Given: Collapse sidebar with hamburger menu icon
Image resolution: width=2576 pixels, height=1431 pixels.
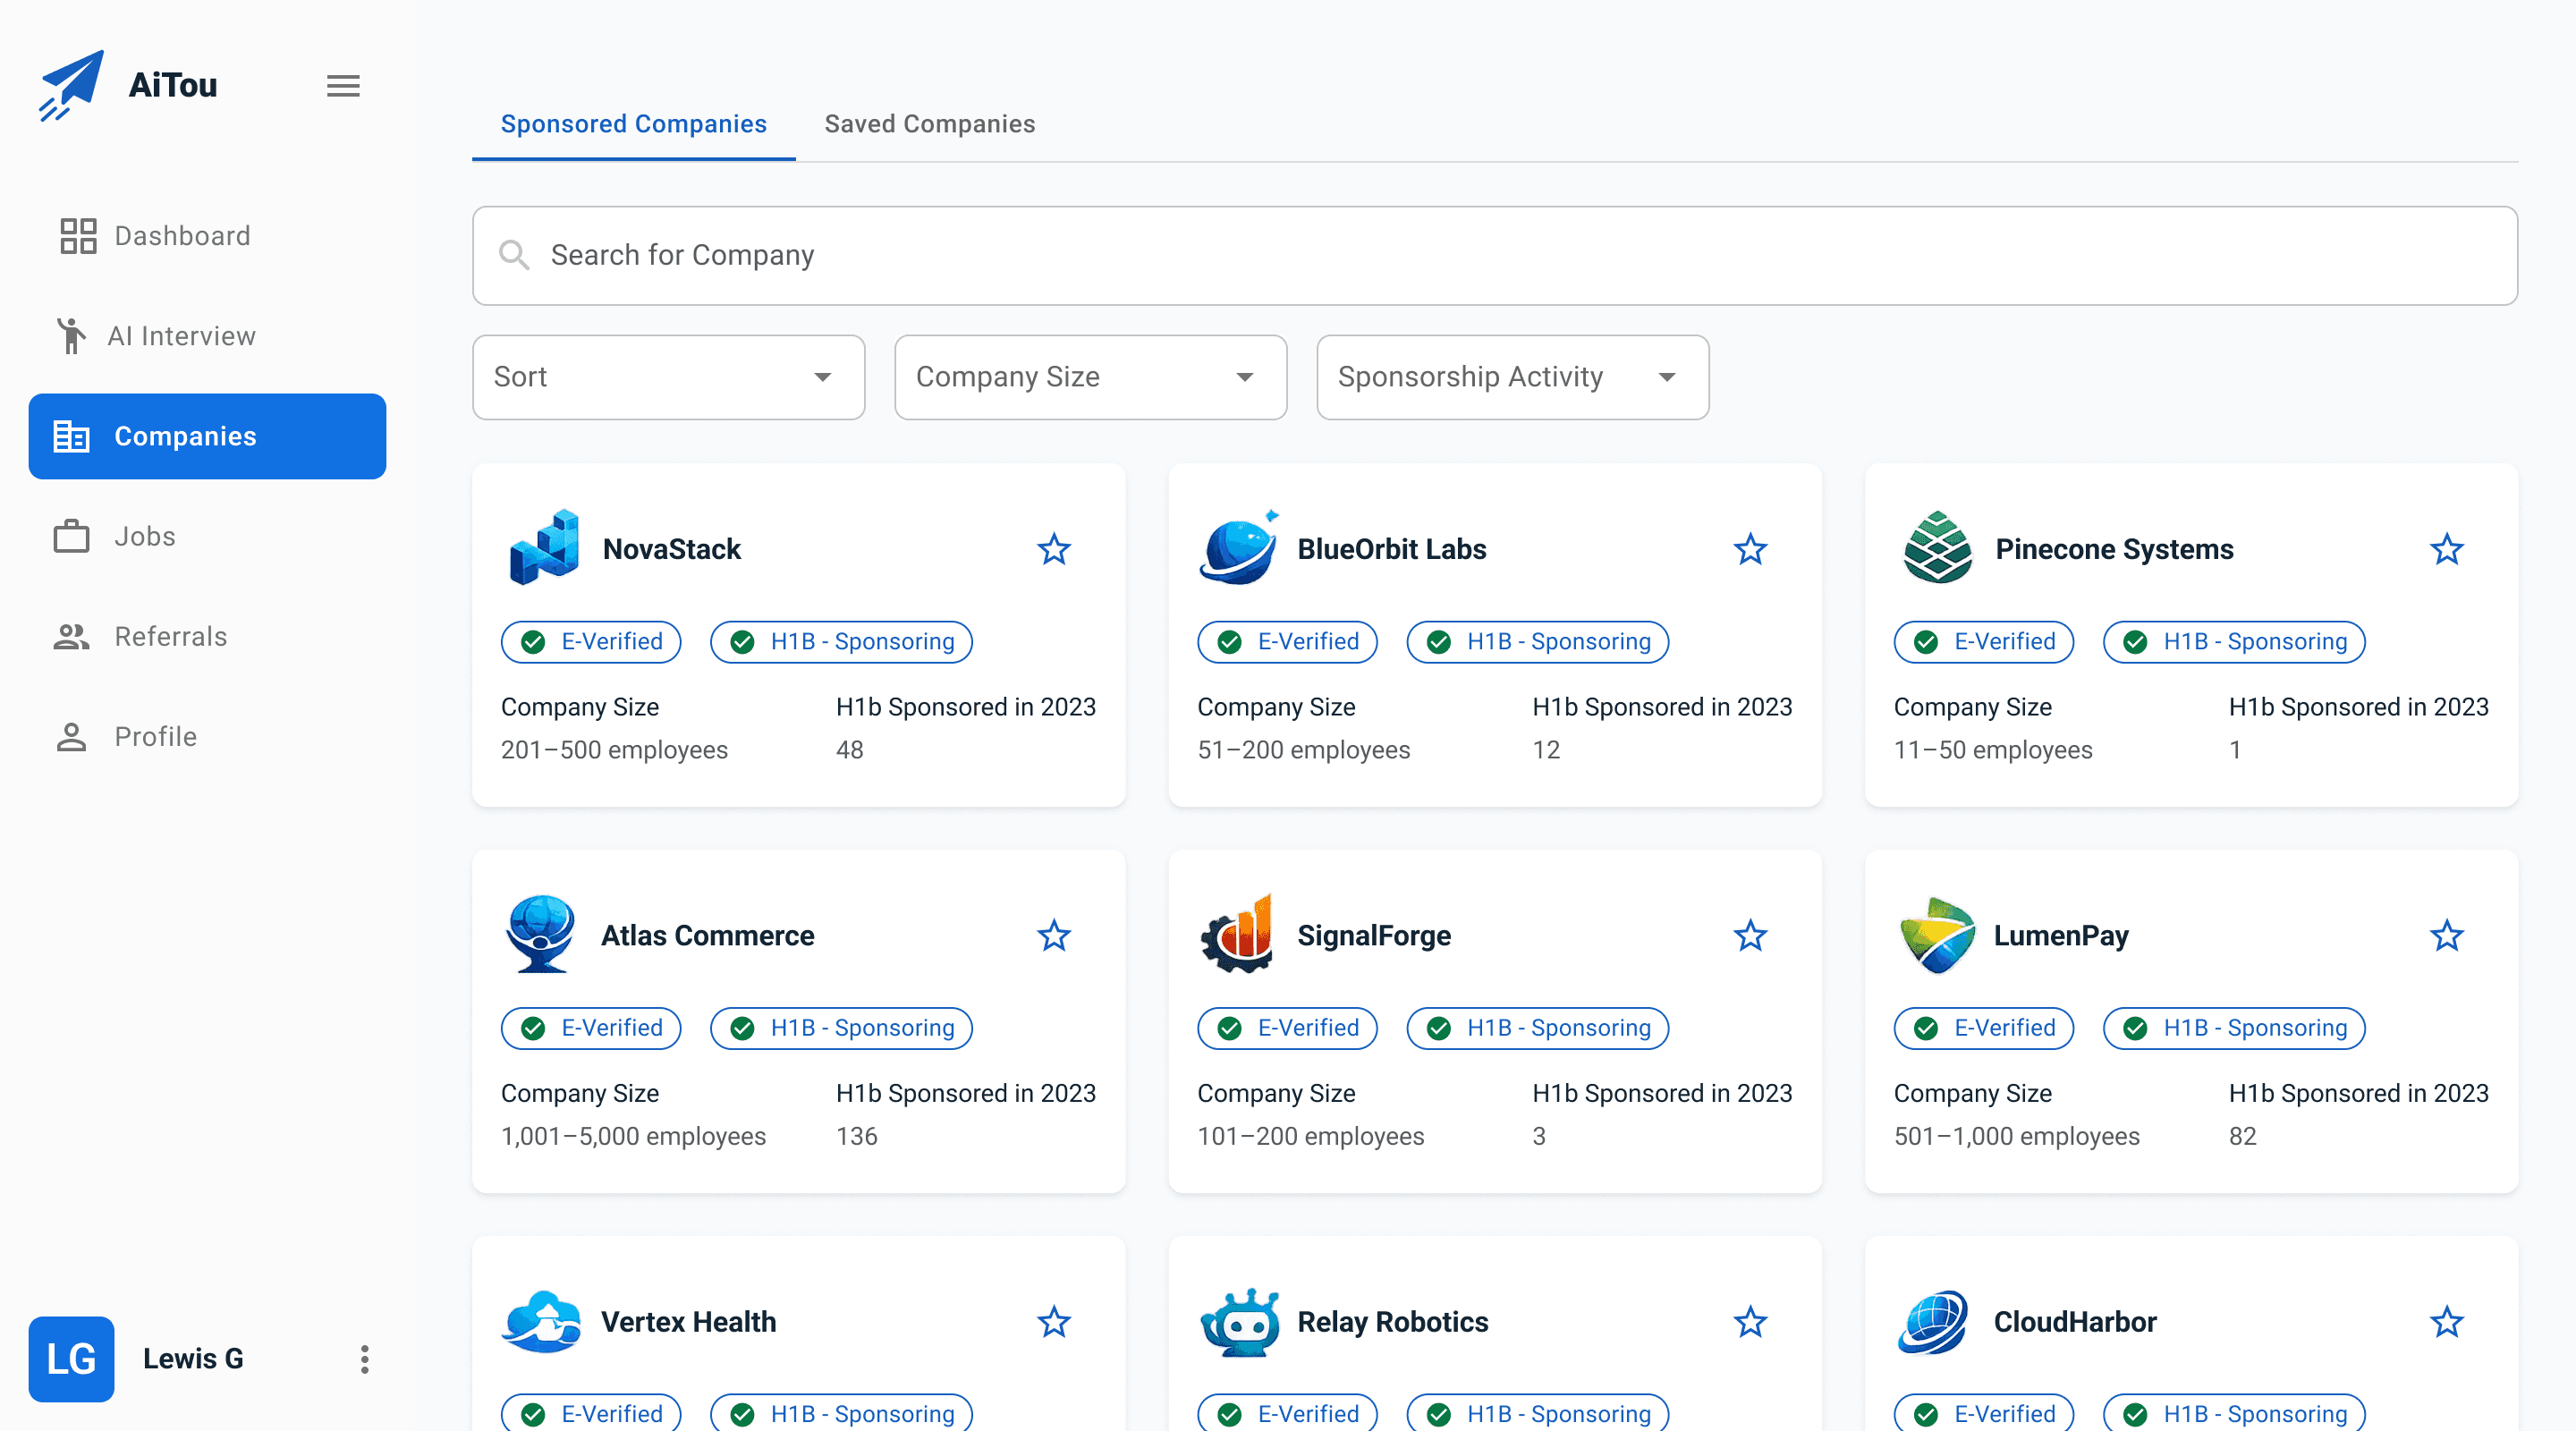Looking at the screenshot, I should 343,86.
